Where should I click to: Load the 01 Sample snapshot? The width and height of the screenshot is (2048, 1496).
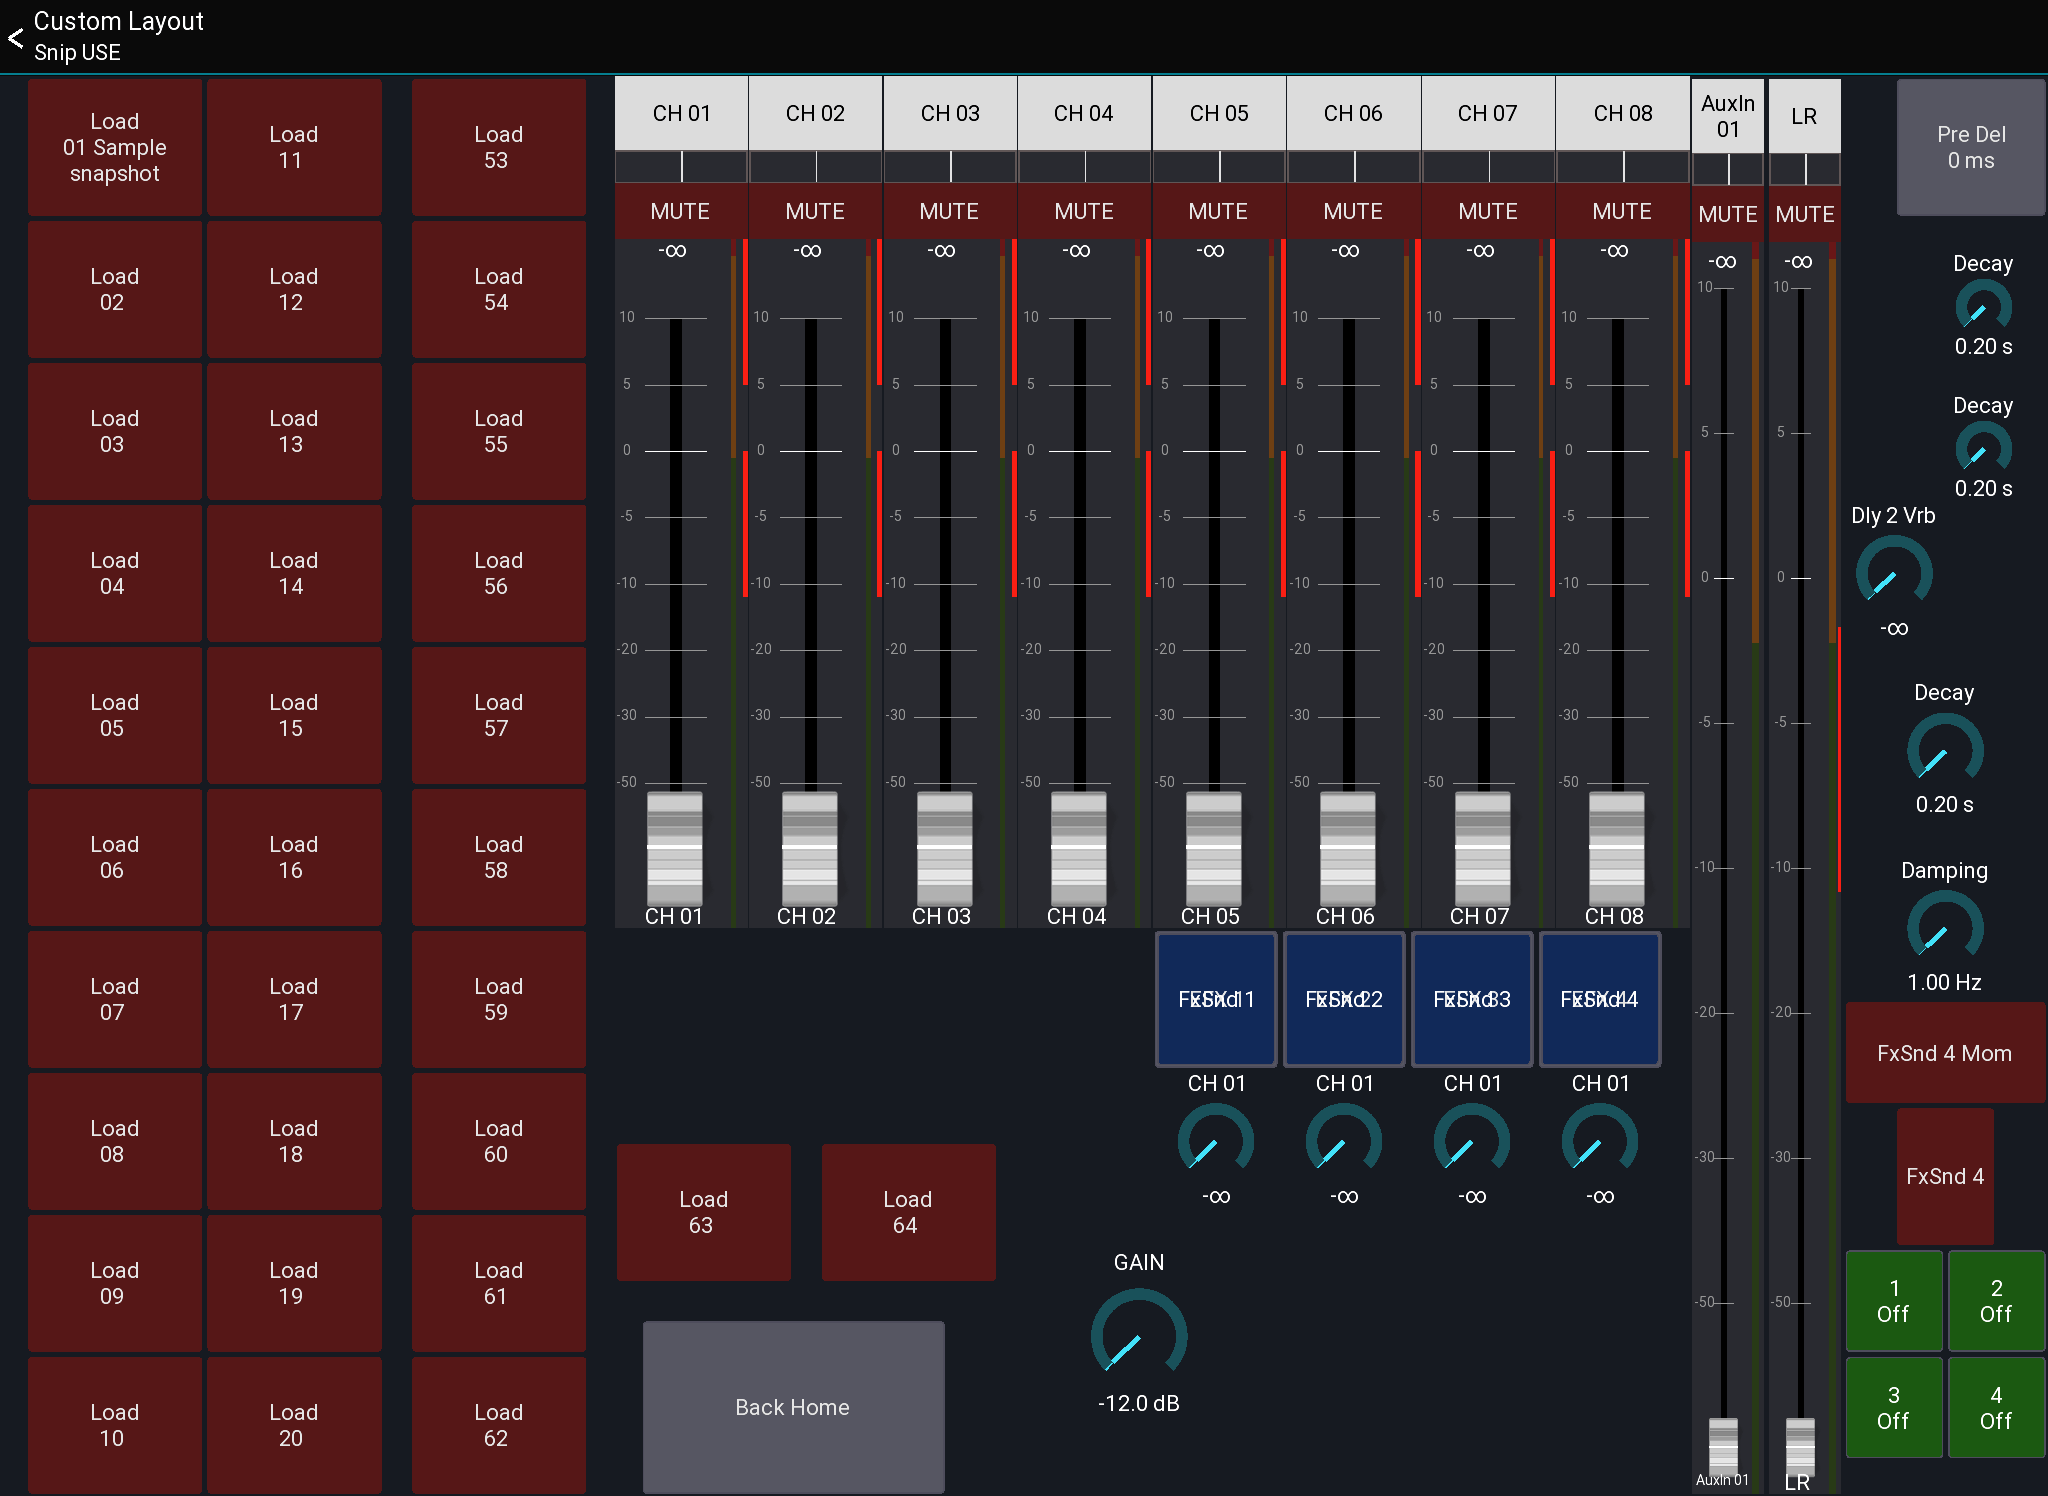coord(114,147)
